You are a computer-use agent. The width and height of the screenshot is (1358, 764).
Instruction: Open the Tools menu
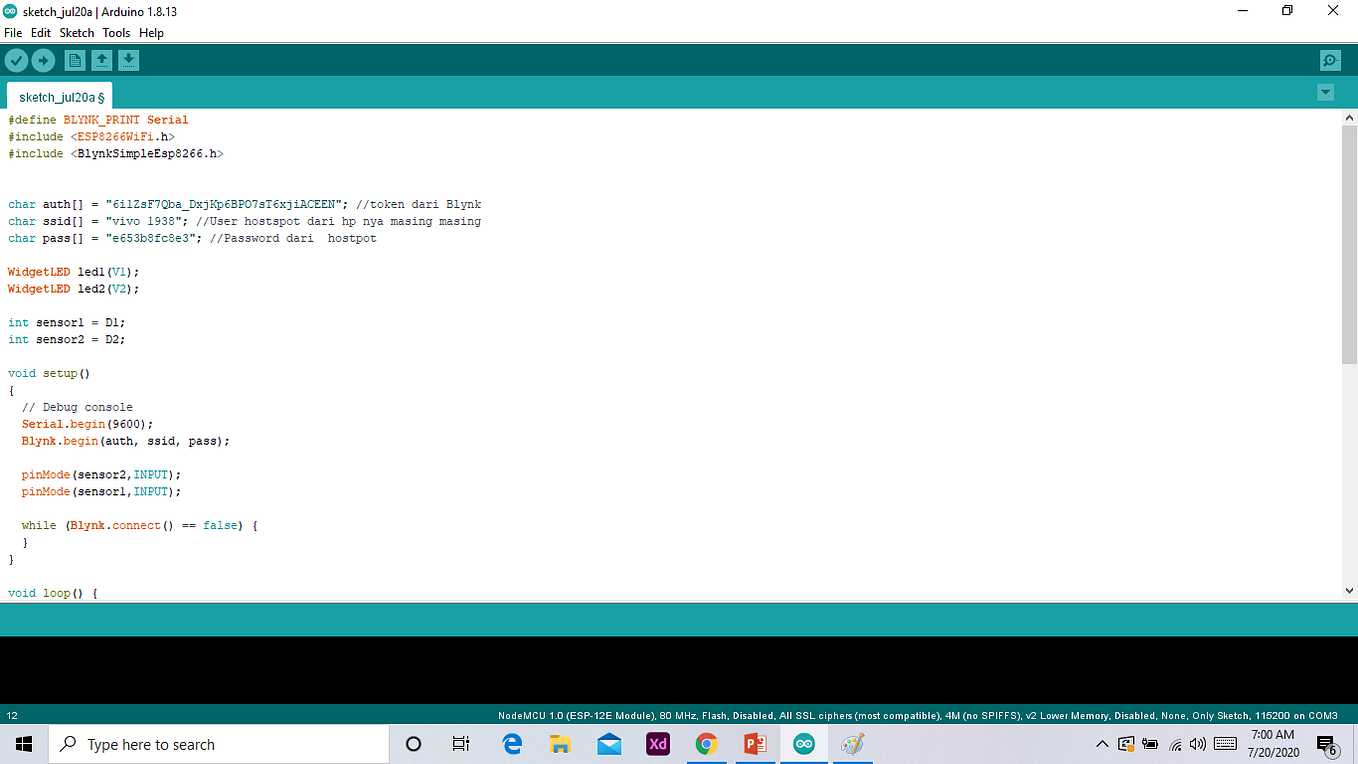(x=115, y=32)
